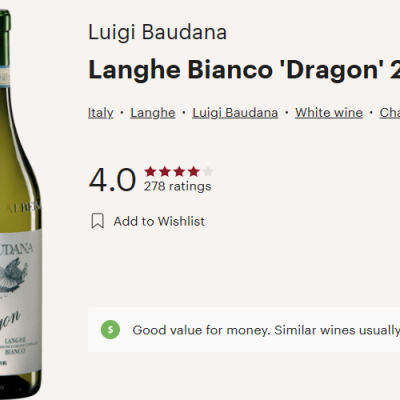Screen dimensions: 400x400
Task: Click the 4.0 rating score
Action: tap(112, 180)
